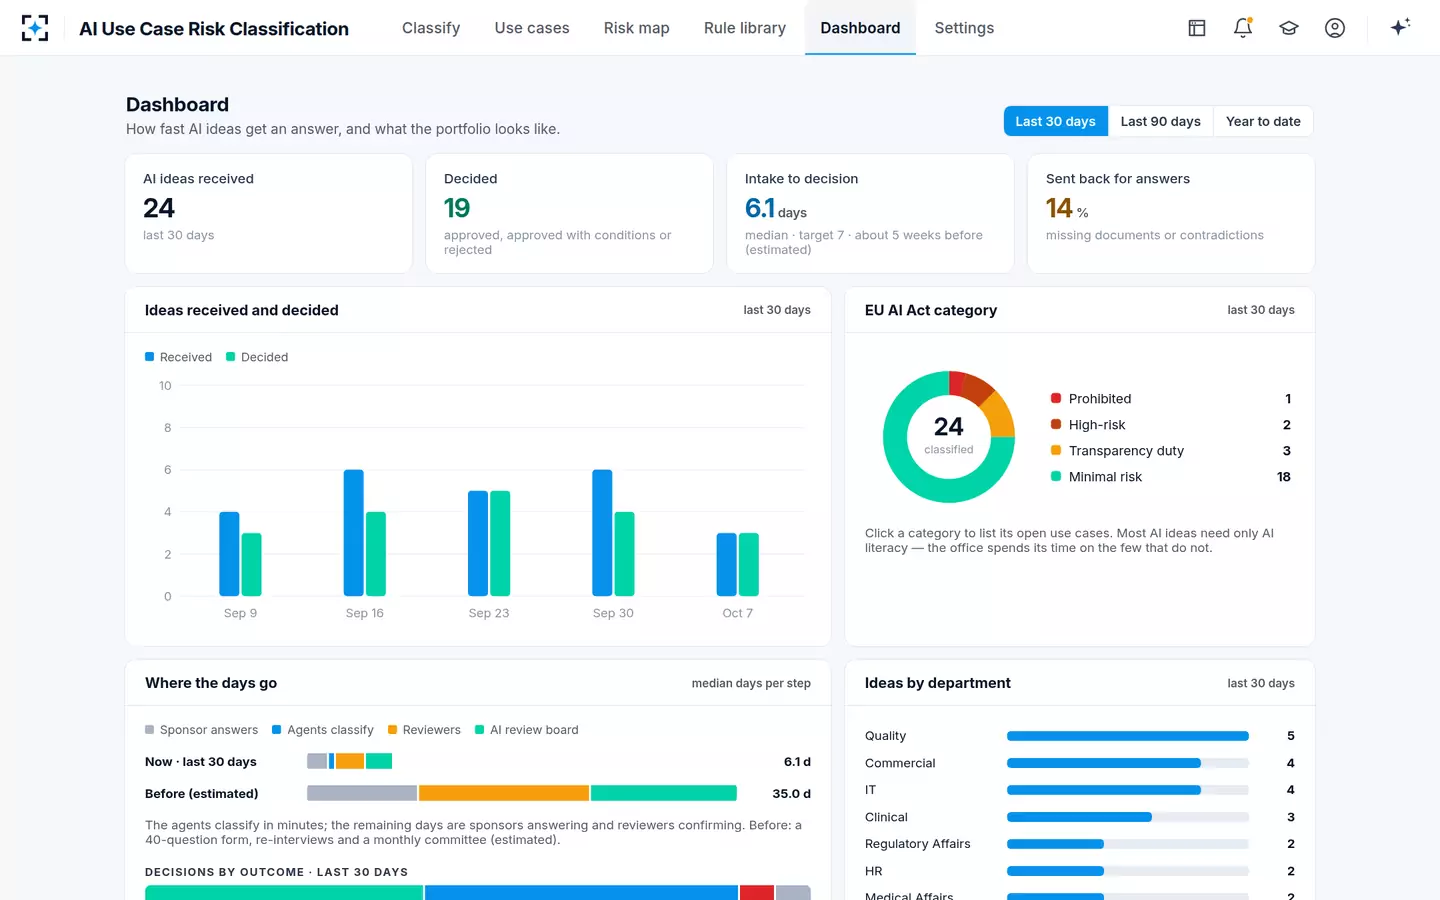Open the Settings tab
This screenshot has height=900, width=1440.
pos(964,28)
